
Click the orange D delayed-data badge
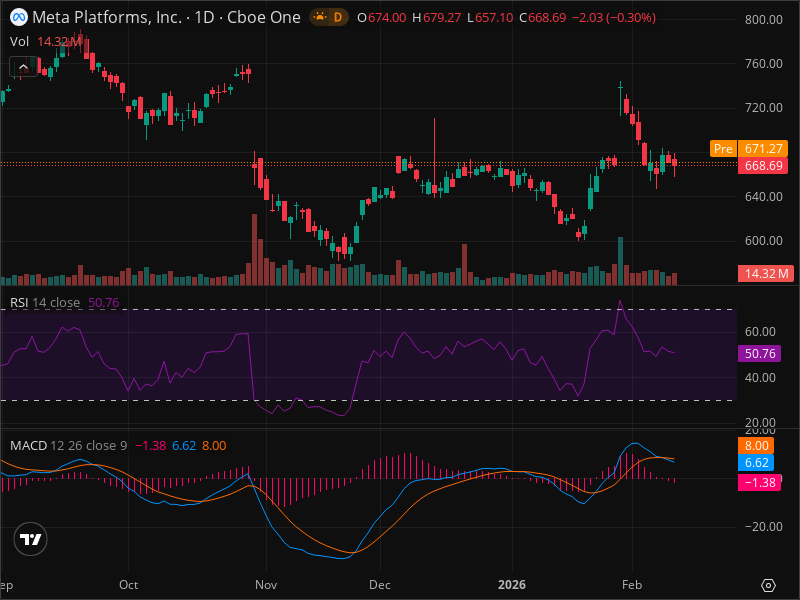coord(338,17)
